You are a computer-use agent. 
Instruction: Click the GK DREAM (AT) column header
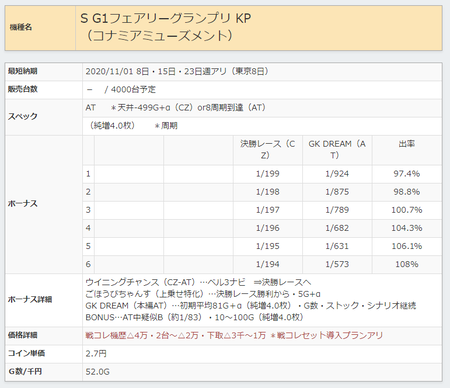tap(337, 149)
